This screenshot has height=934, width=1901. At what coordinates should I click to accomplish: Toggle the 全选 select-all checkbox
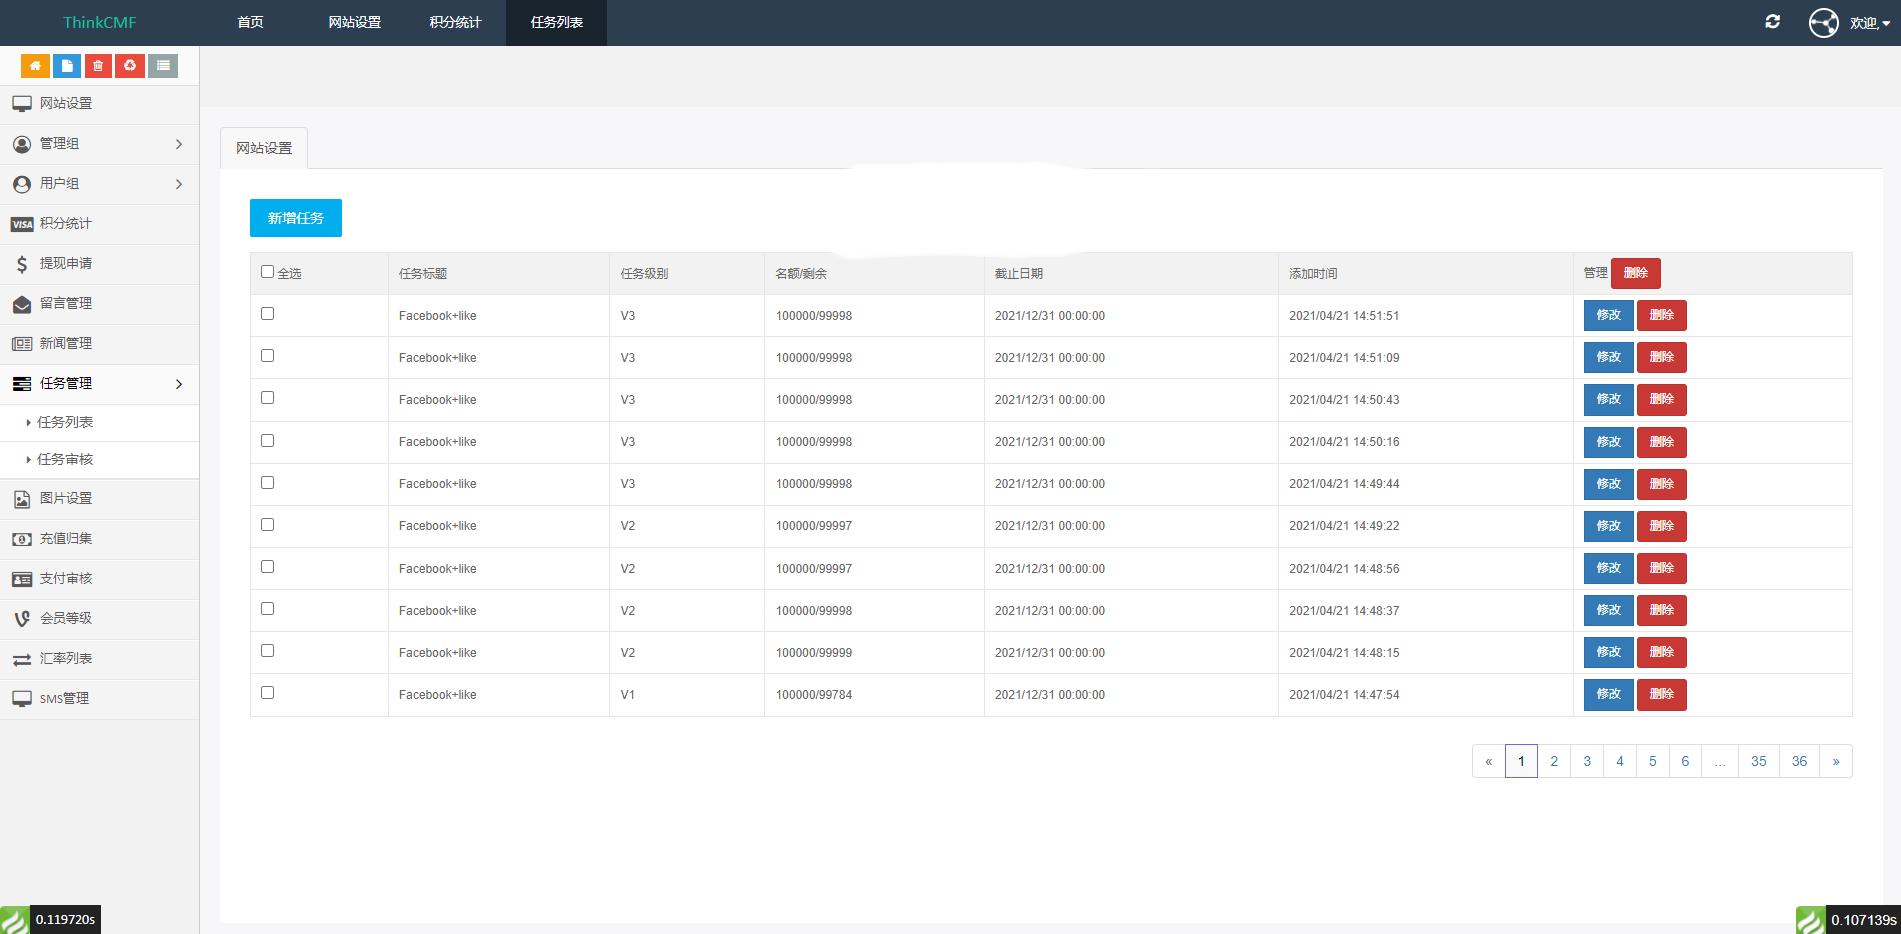267,272
